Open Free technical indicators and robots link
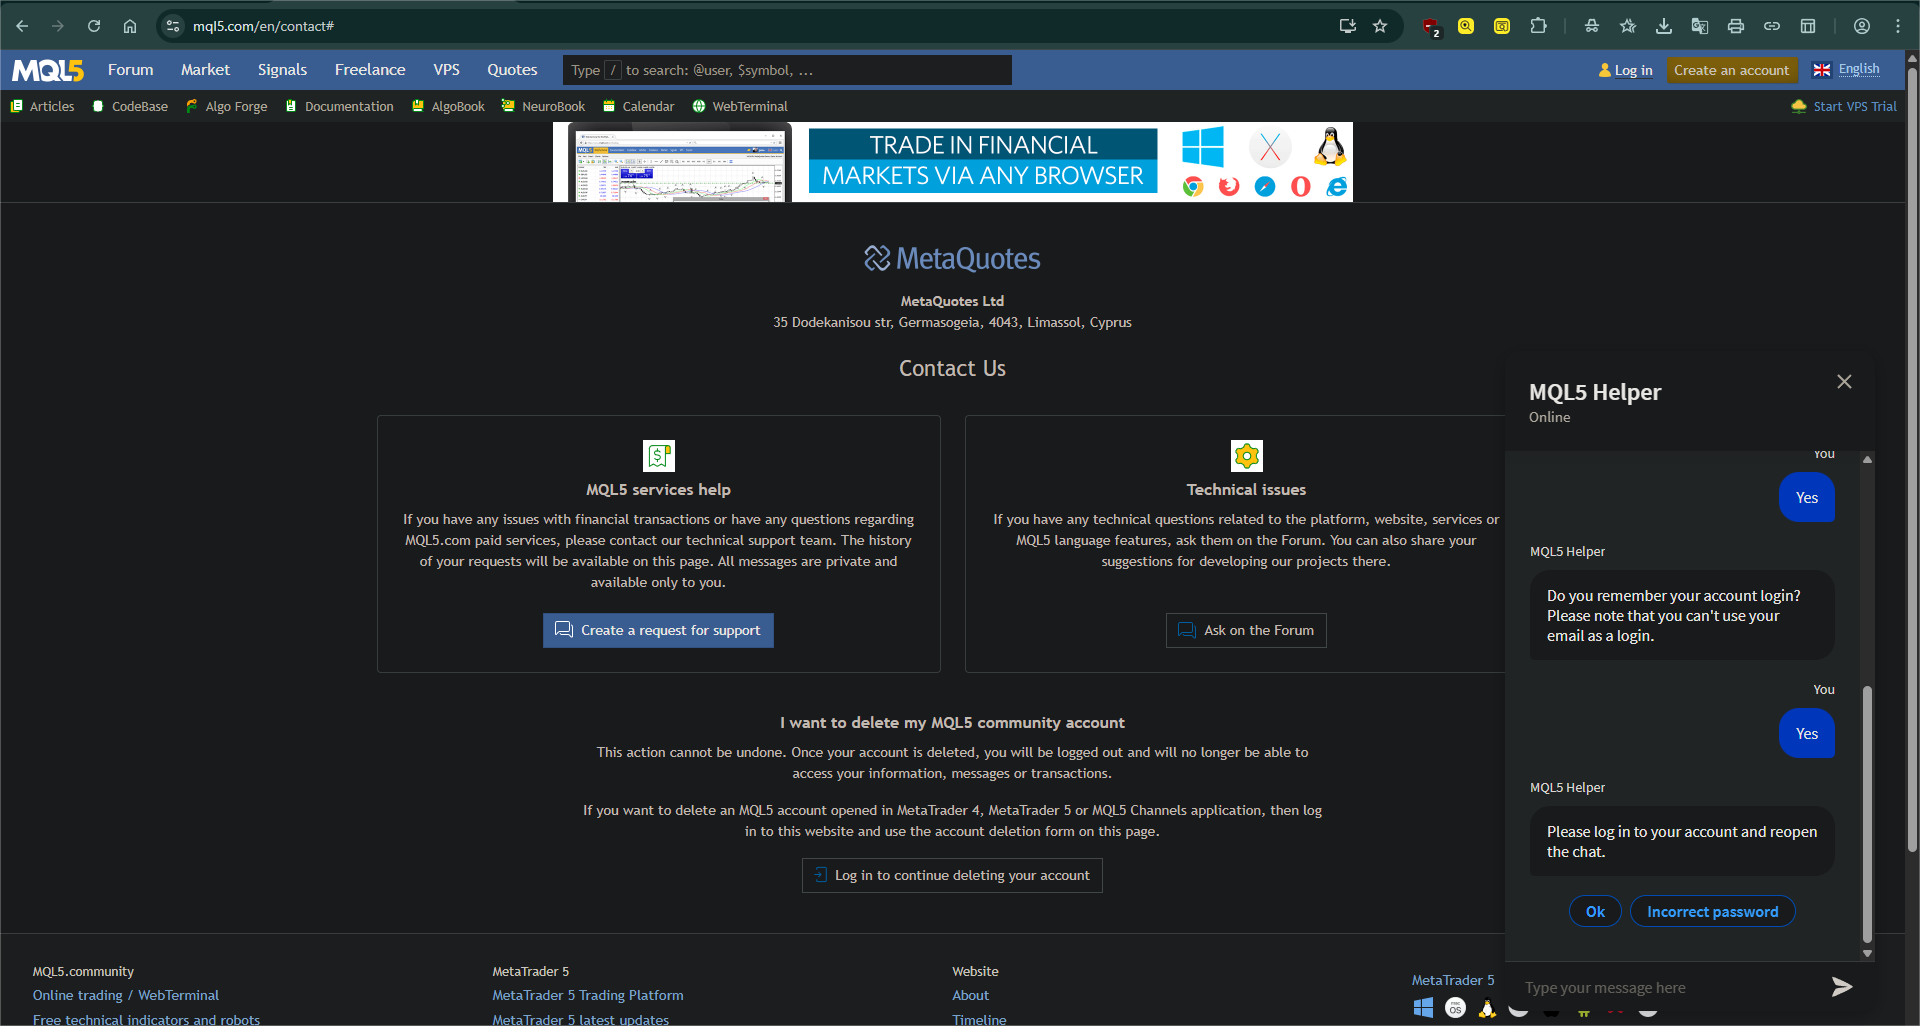Screen dimensions: 1920x1026 coord(146,1019)
